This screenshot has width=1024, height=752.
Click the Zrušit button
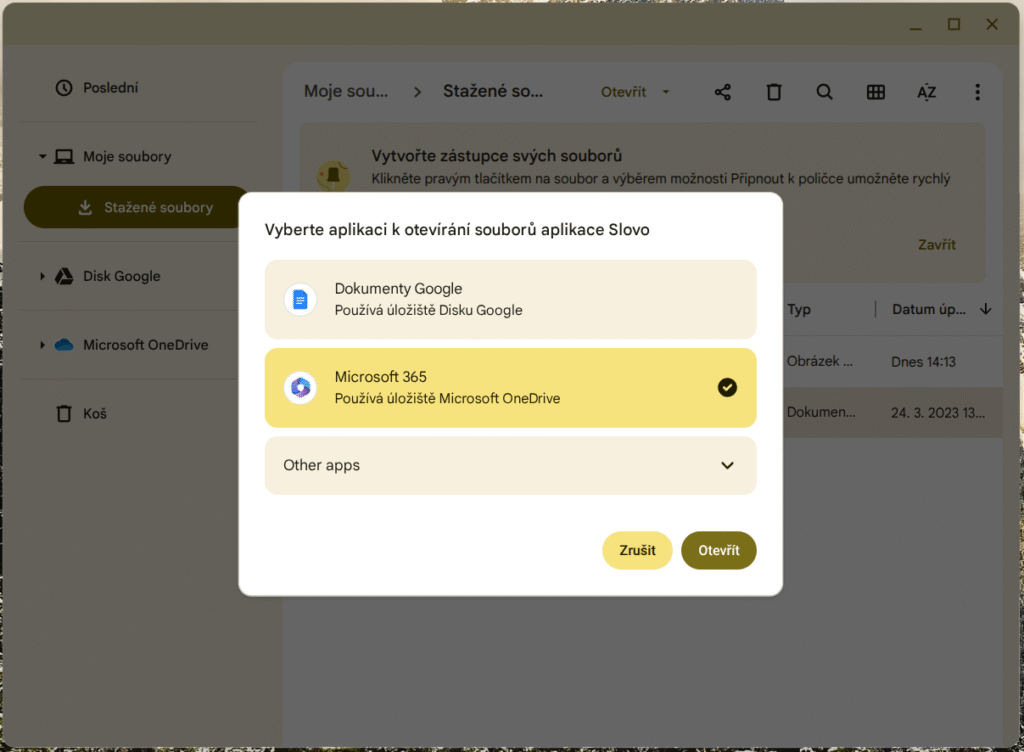pyautogui.click(x=637, y=550)
